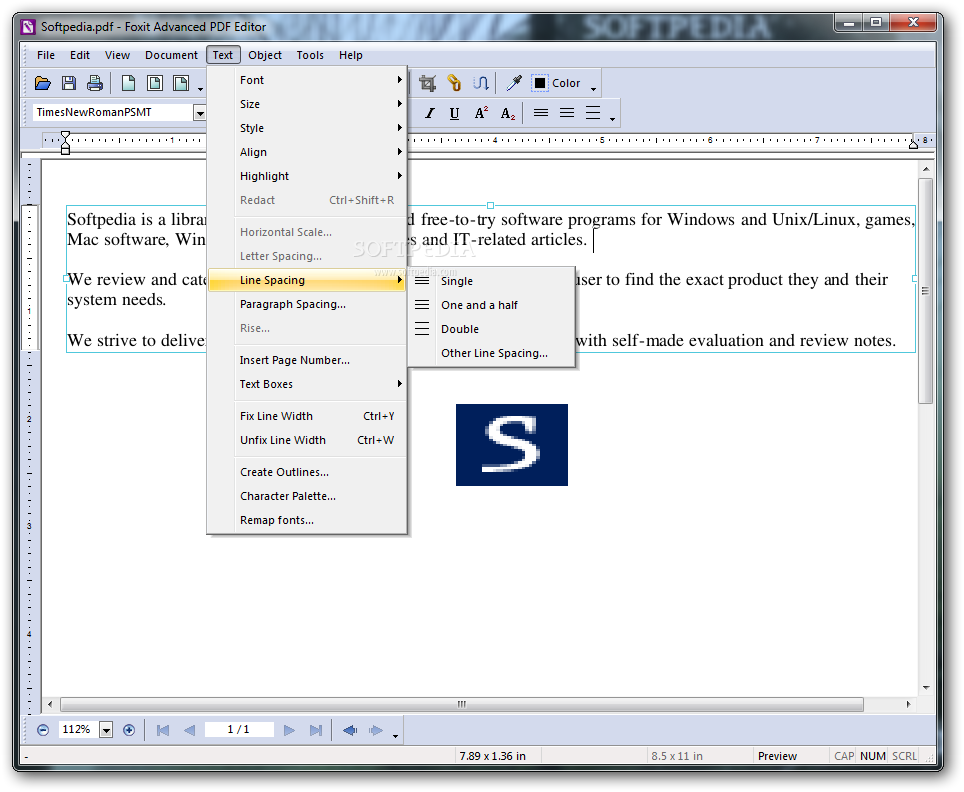Select Paragraph Spacing menu entry
This screenshot has width=964, height=792.
pos(307,304)
